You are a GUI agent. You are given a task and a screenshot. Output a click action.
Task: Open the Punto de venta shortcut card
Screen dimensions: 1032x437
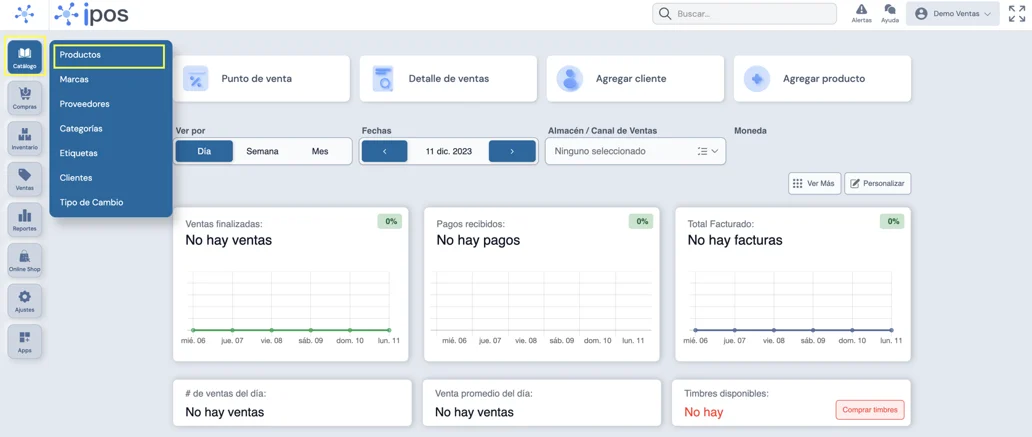pyautogui.click(x=261, y=78)
